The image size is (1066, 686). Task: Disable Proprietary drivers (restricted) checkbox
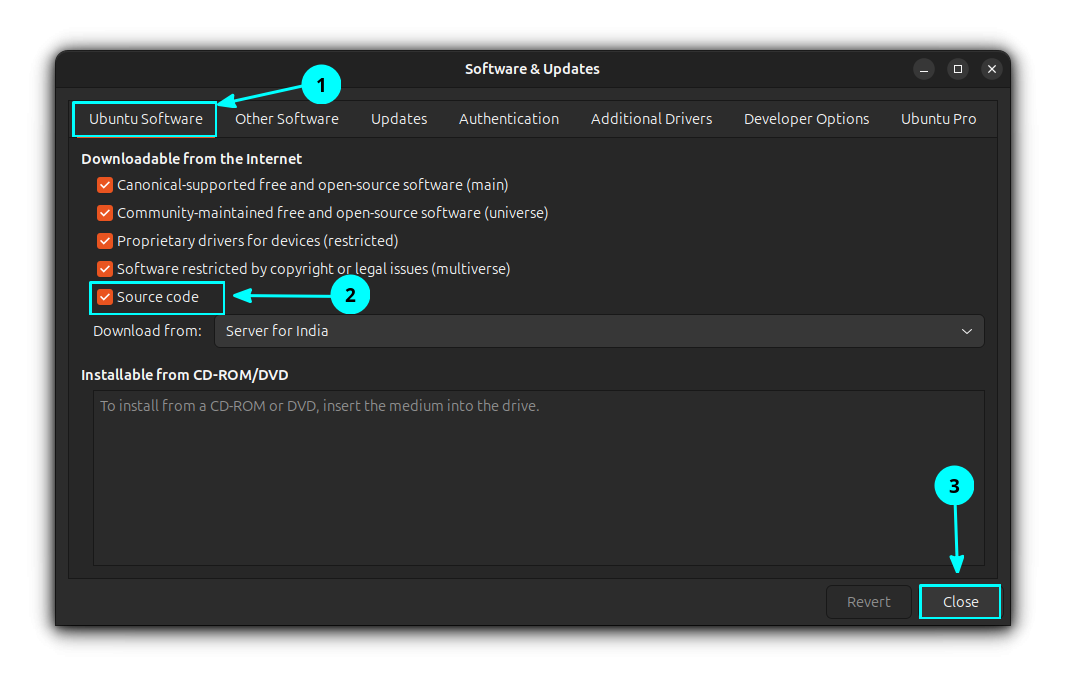click(105, 241)
